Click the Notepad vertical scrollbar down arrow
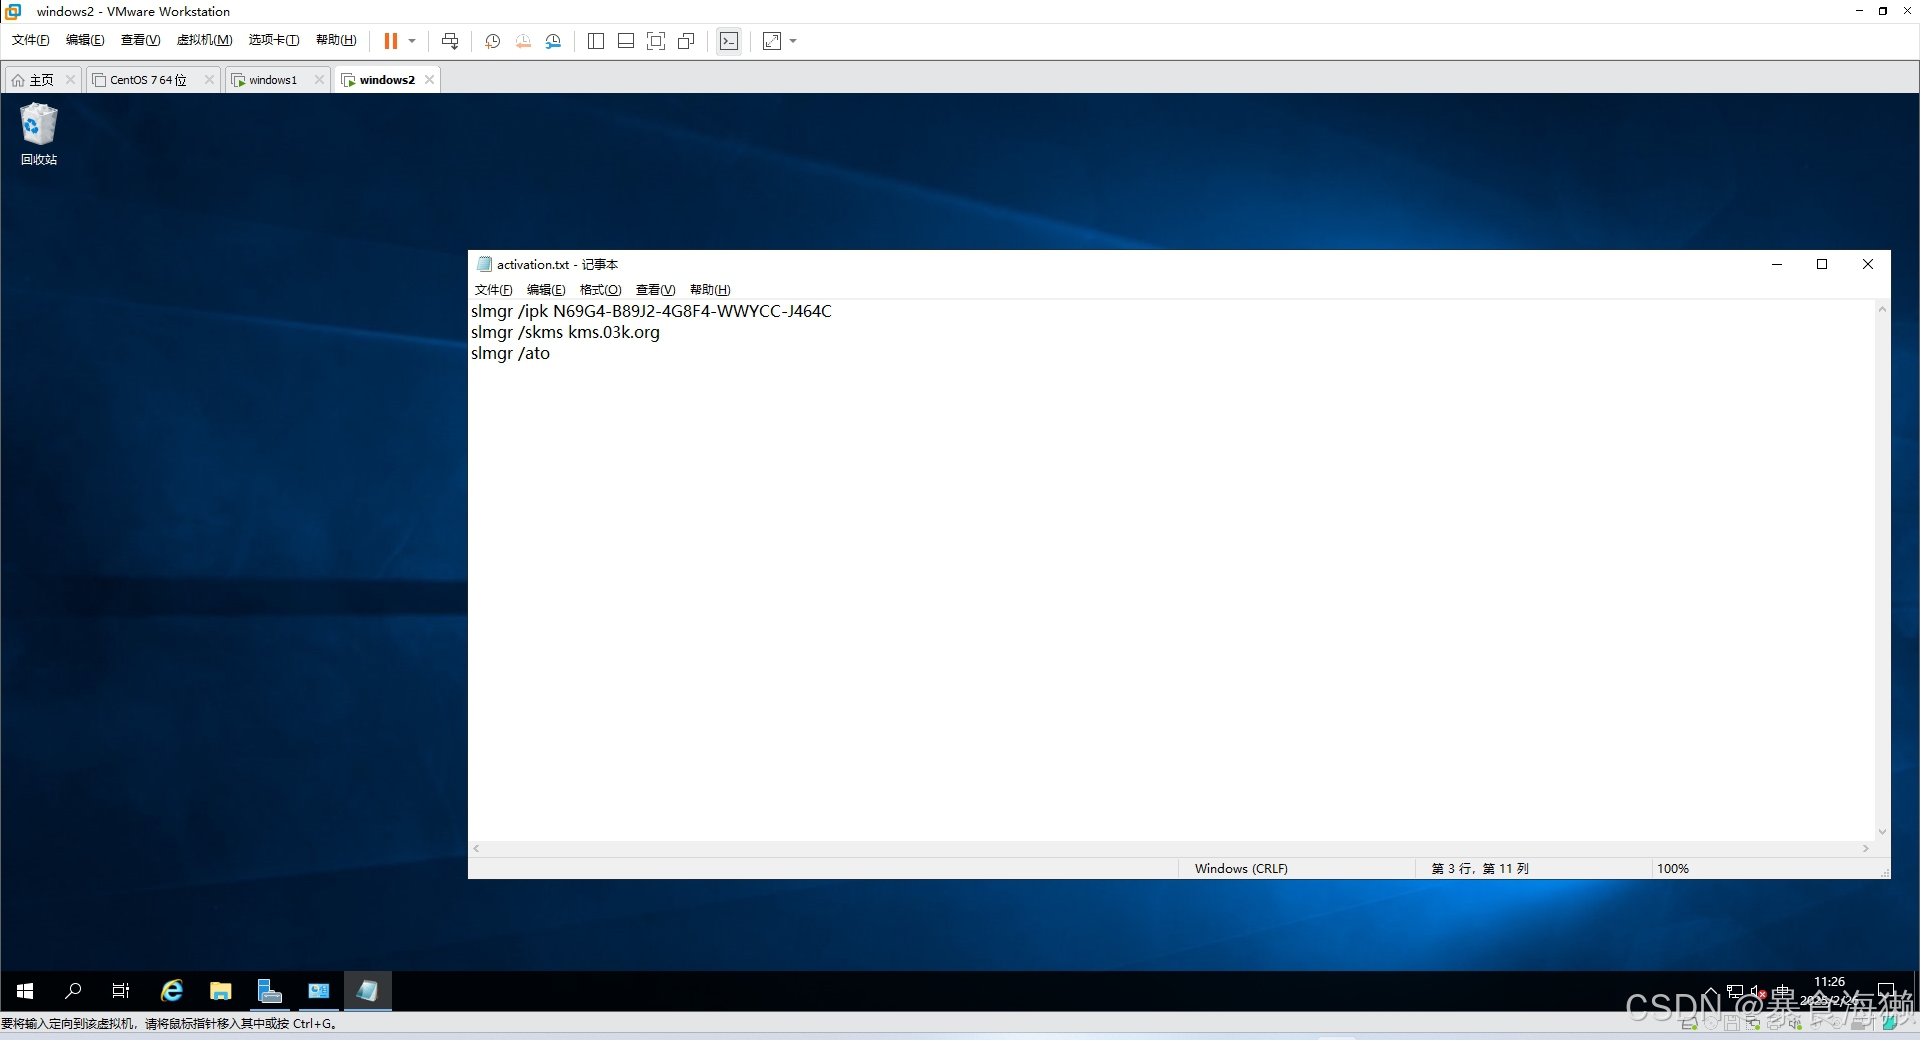This screenshot has height=1040, width=1920. tap(1882, 832)
